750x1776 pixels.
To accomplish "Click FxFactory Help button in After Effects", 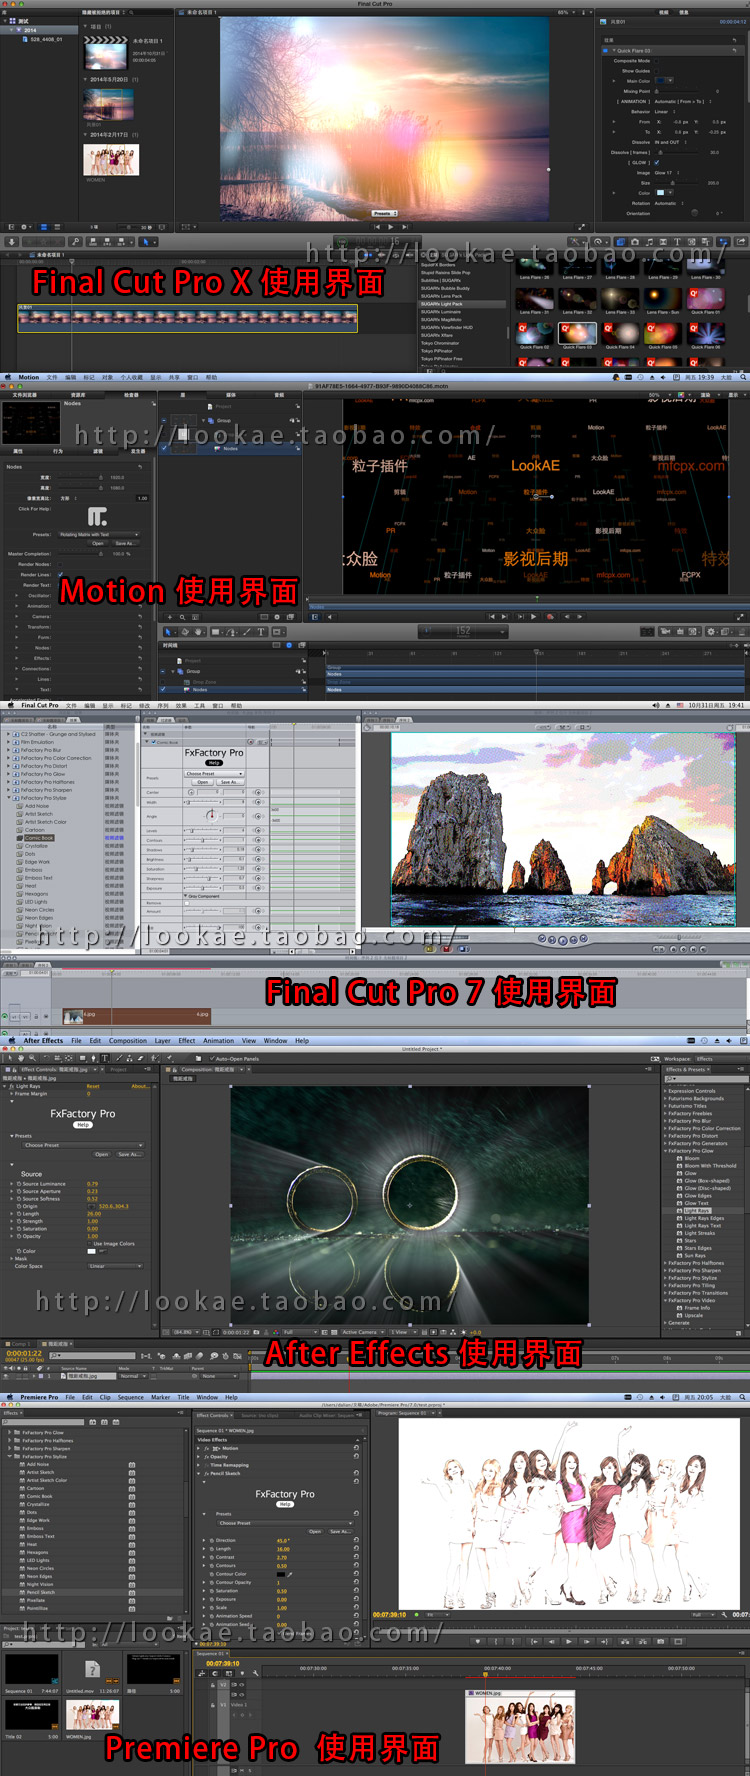I will [x=83, y=1125].
